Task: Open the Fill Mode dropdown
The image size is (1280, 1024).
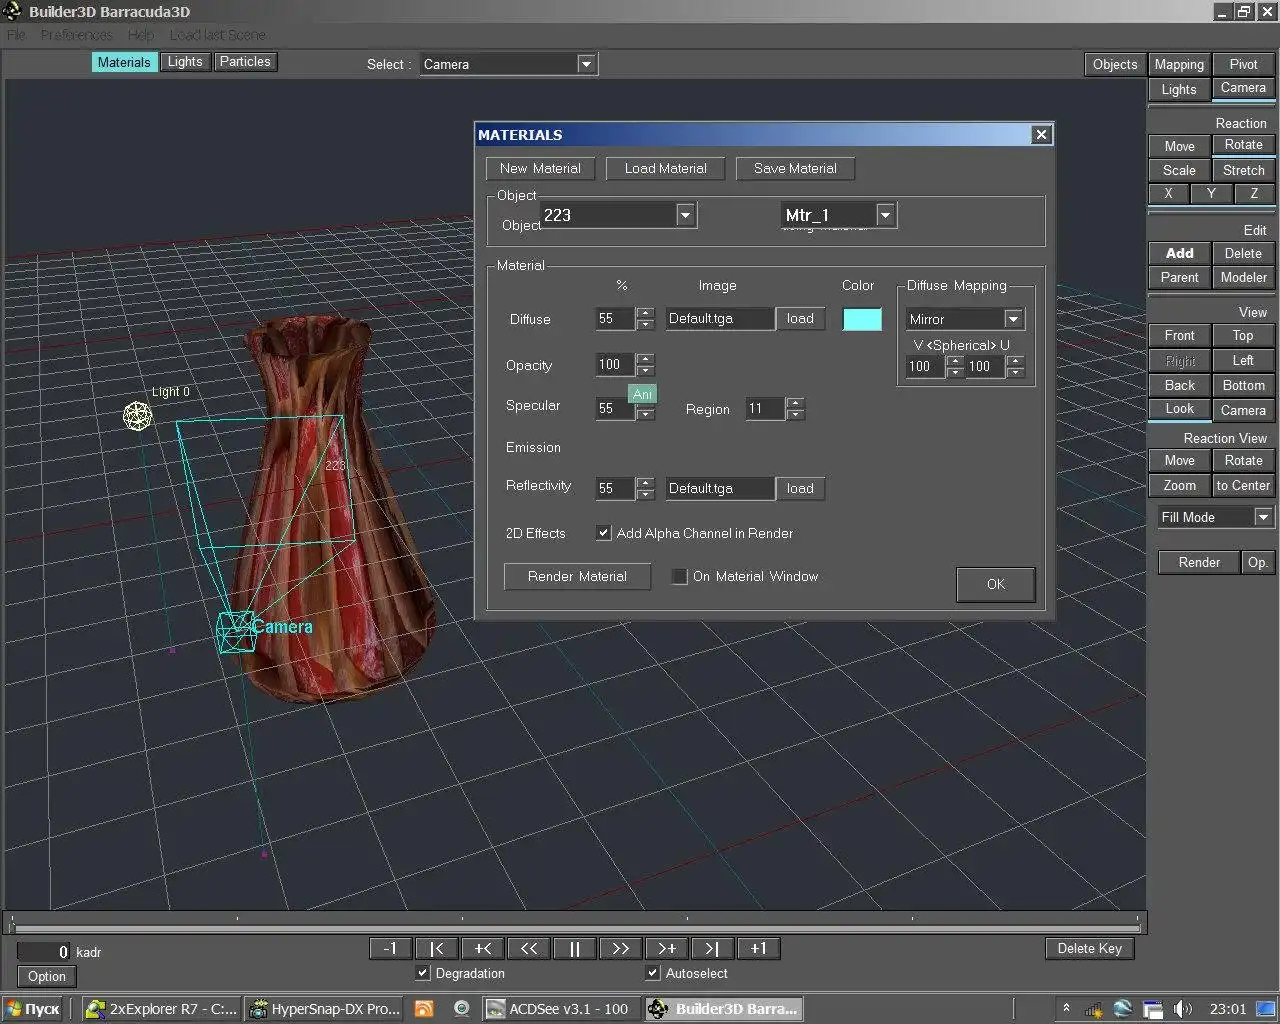Action: tap(1263, 517)
